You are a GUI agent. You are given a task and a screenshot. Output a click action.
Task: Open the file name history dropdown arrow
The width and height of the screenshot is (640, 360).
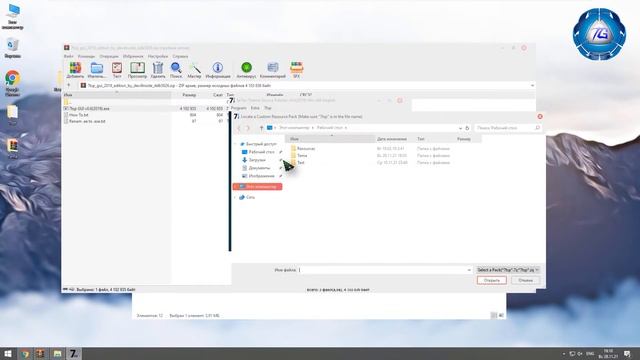[x=469, y=270]
